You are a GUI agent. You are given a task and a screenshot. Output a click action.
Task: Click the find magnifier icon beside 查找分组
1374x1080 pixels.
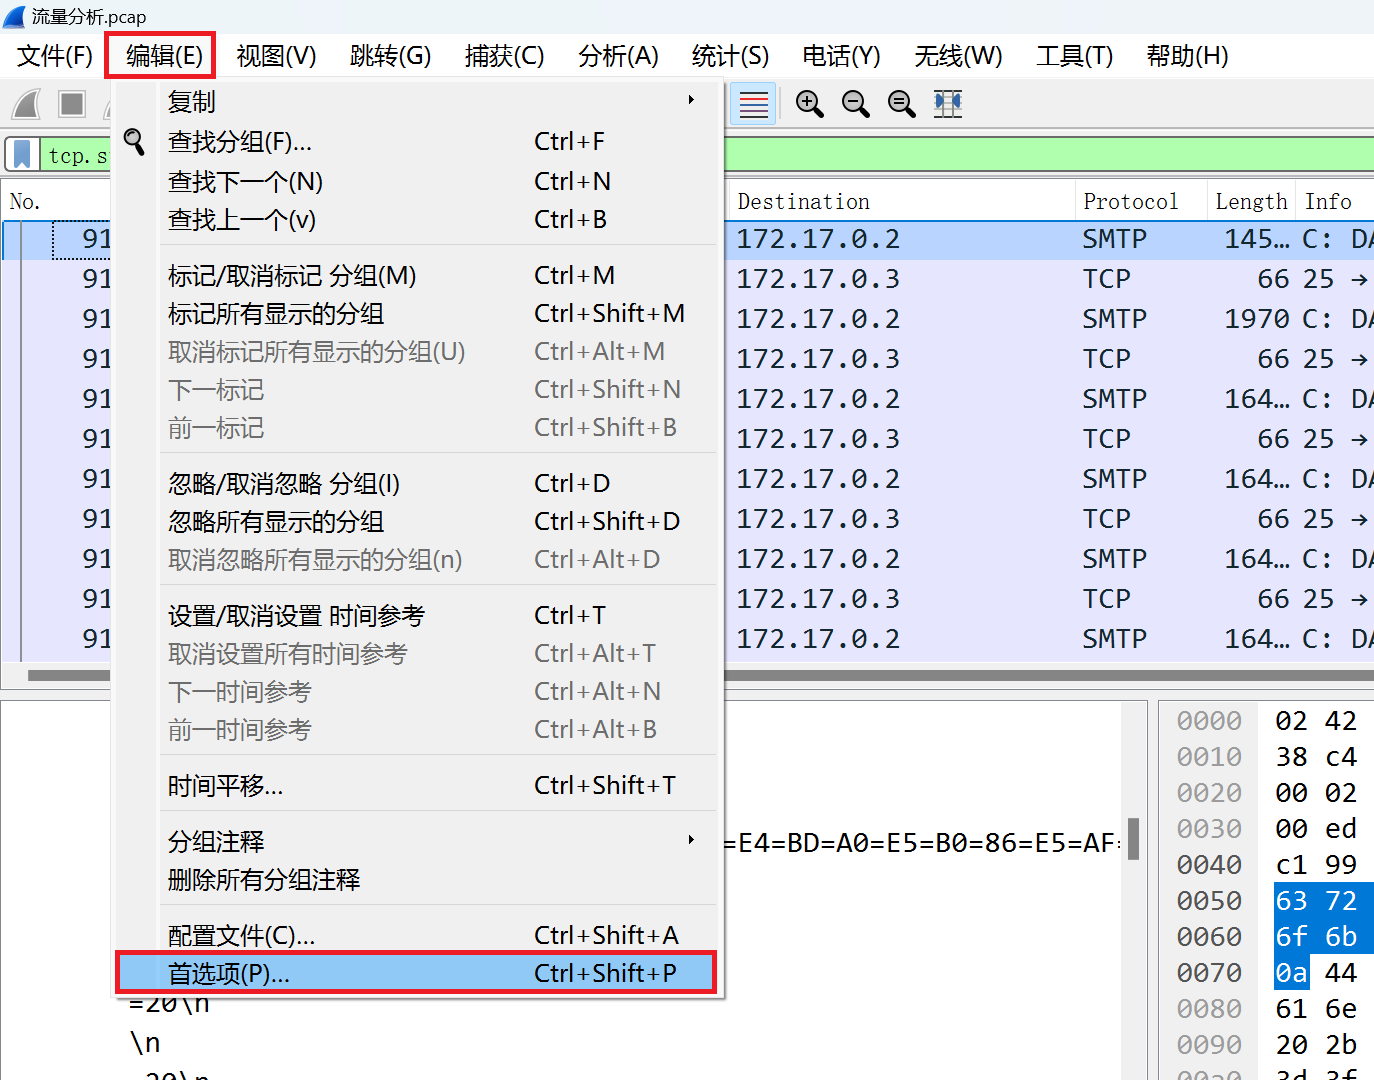135,143
